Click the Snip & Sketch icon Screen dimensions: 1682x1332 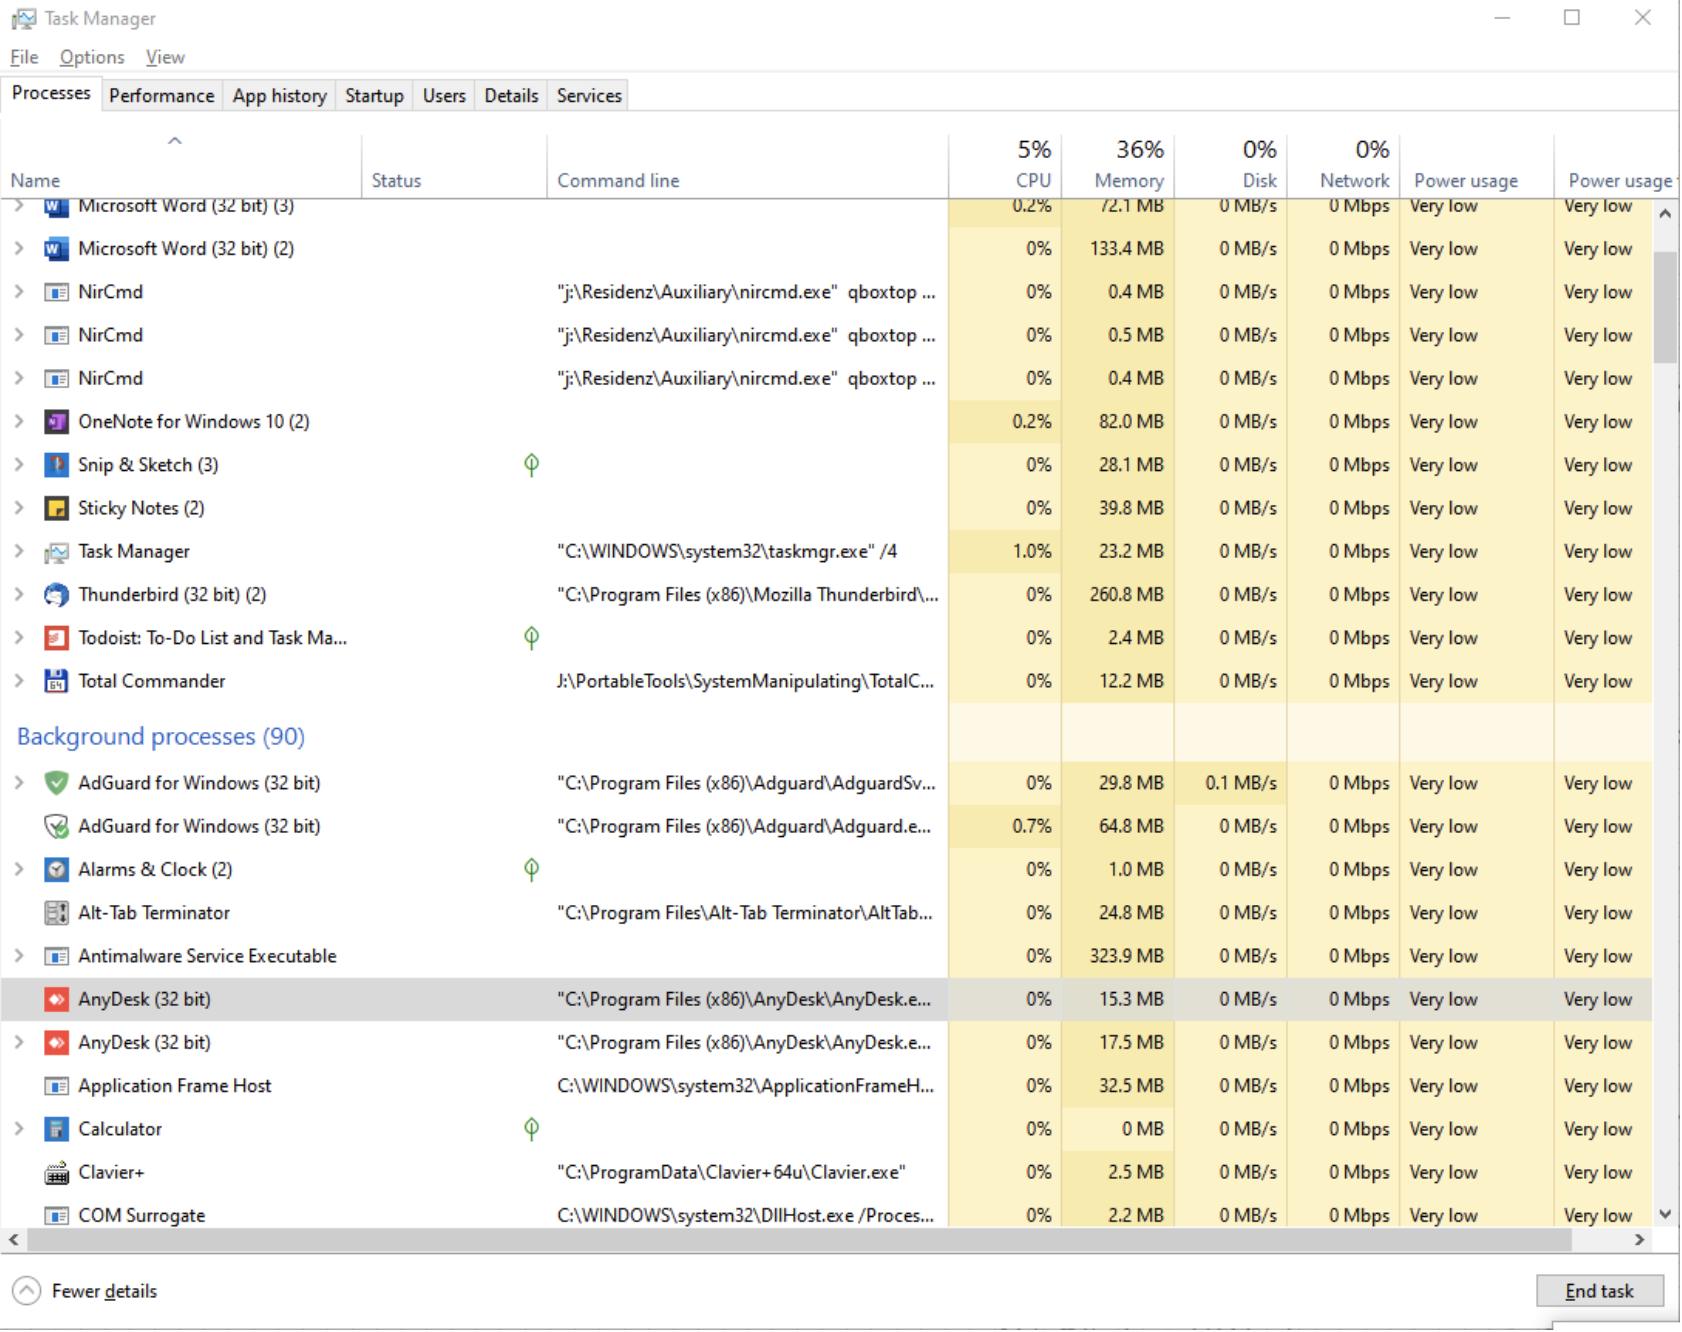click(x=57, y=465)
